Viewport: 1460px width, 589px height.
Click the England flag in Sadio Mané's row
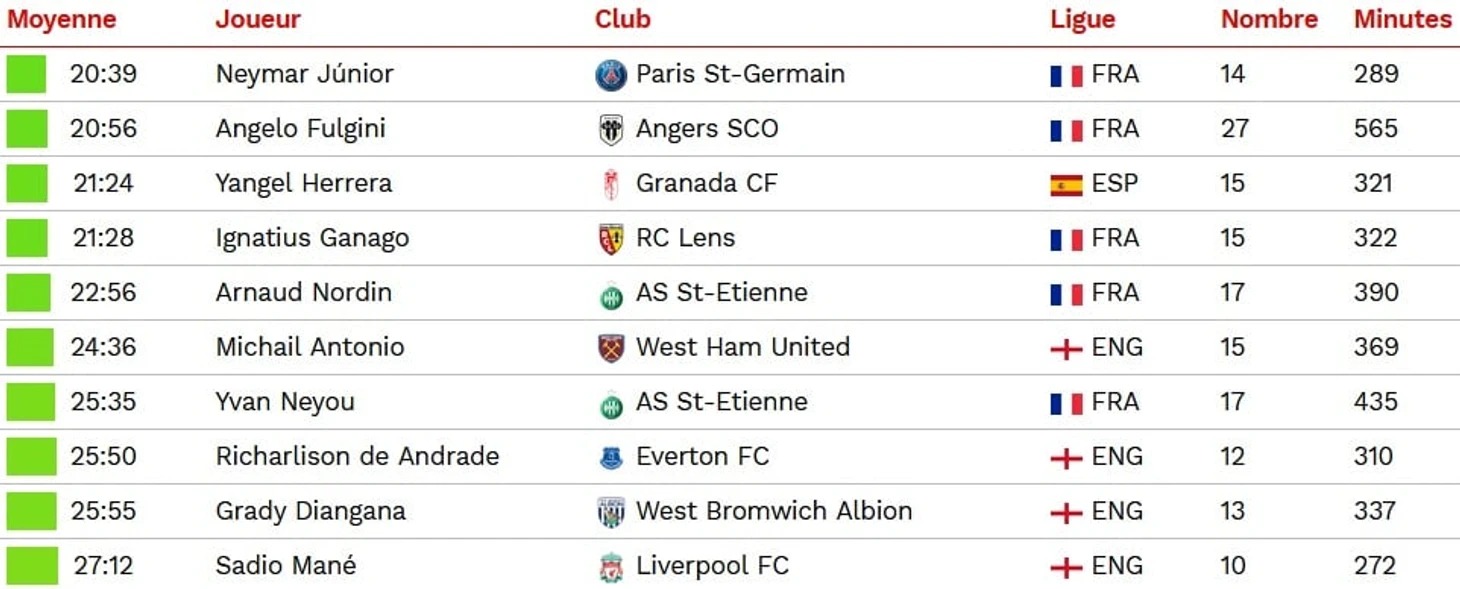(1066, 567)
